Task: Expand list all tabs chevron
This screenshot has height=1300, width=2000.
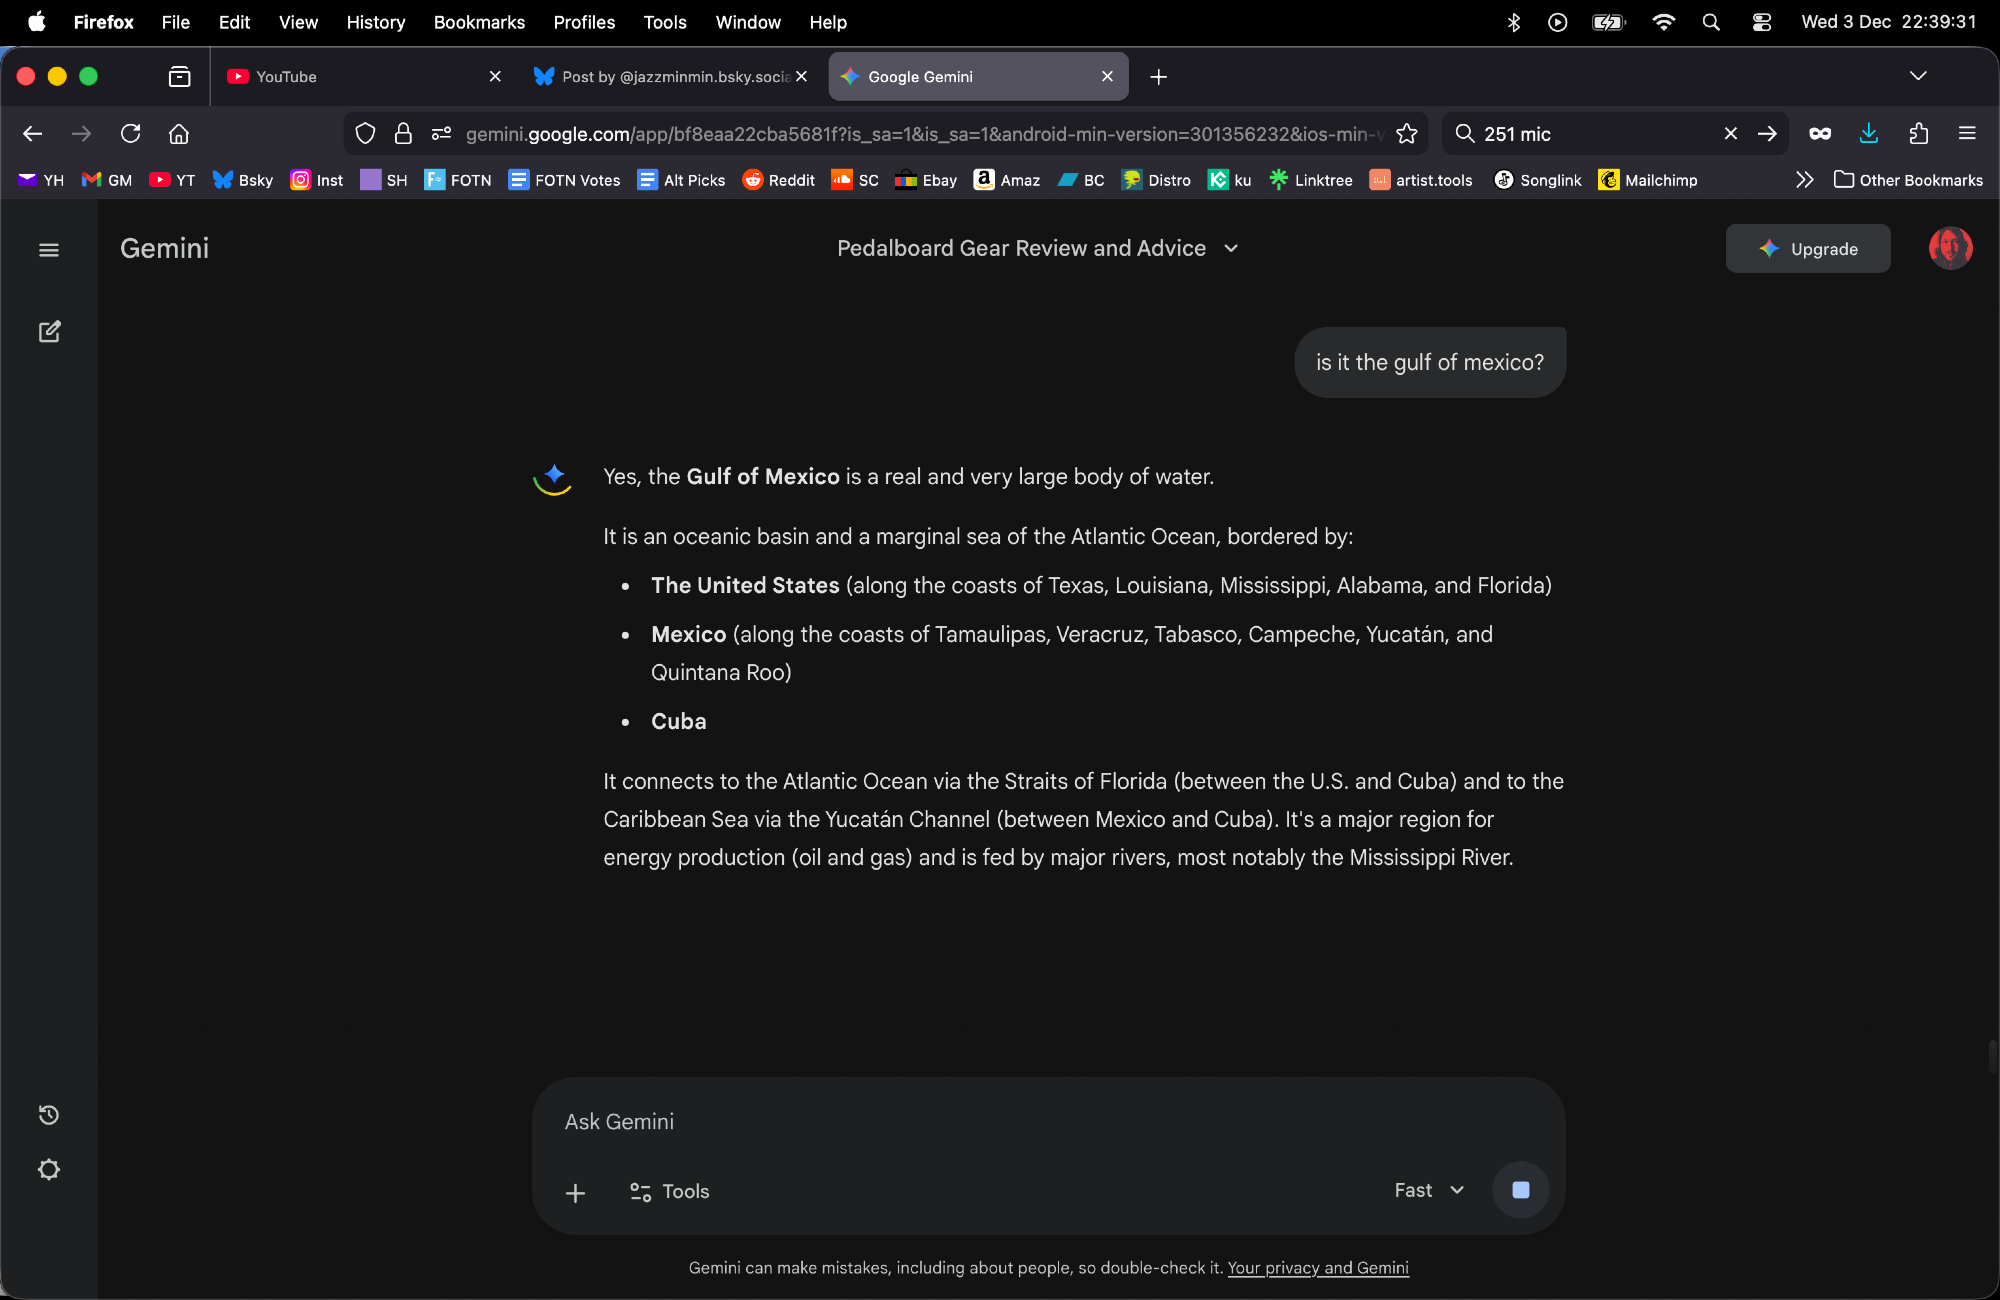Action: coord(1917,76)
